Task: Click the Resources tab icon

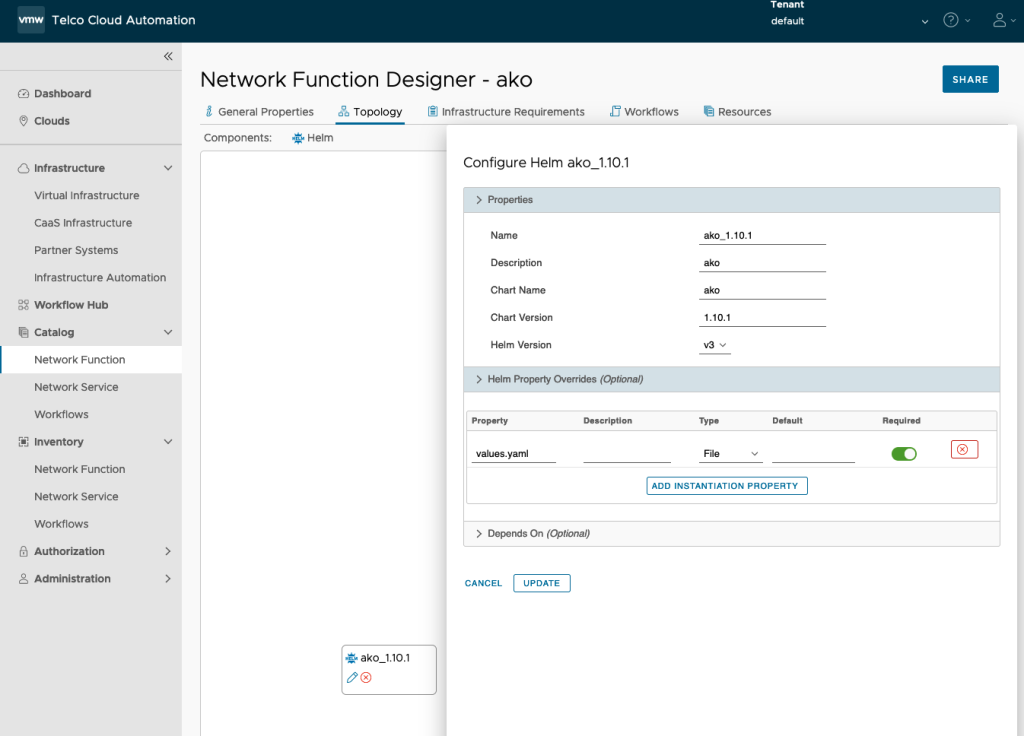Action: 709,112
